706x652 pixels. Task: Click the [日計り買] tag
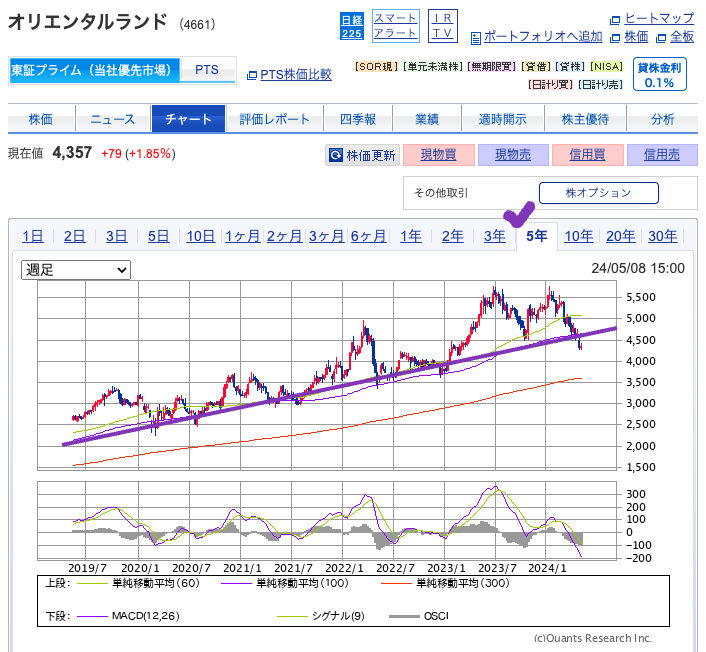coord(550,84)
